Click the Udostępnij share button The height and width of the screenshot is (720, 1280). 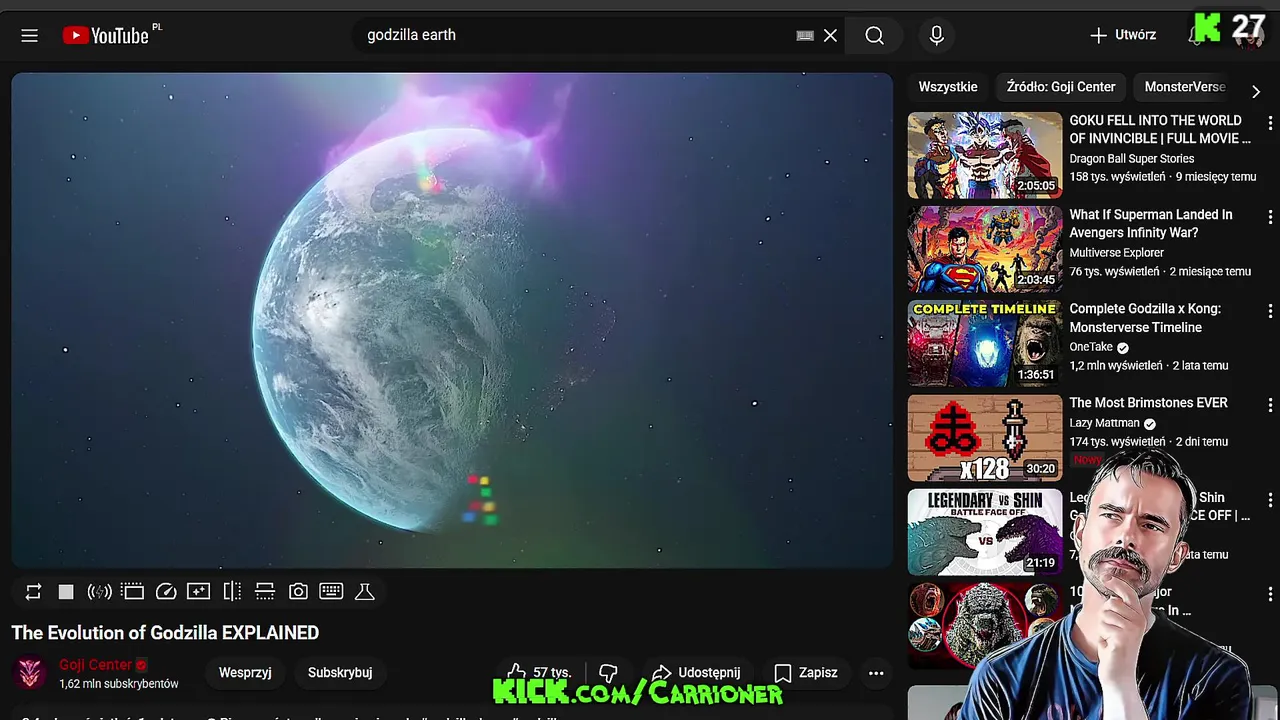point(696,673)
